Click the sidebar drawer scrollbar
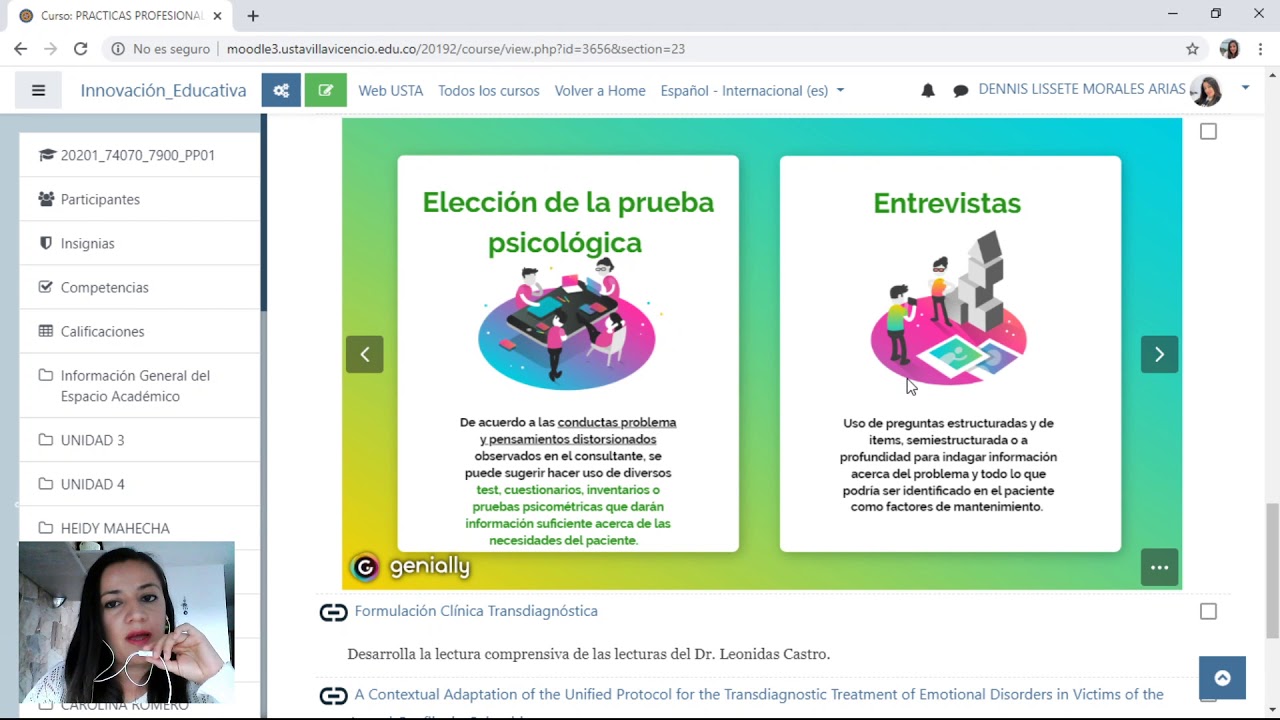 [x=264, y=212]
